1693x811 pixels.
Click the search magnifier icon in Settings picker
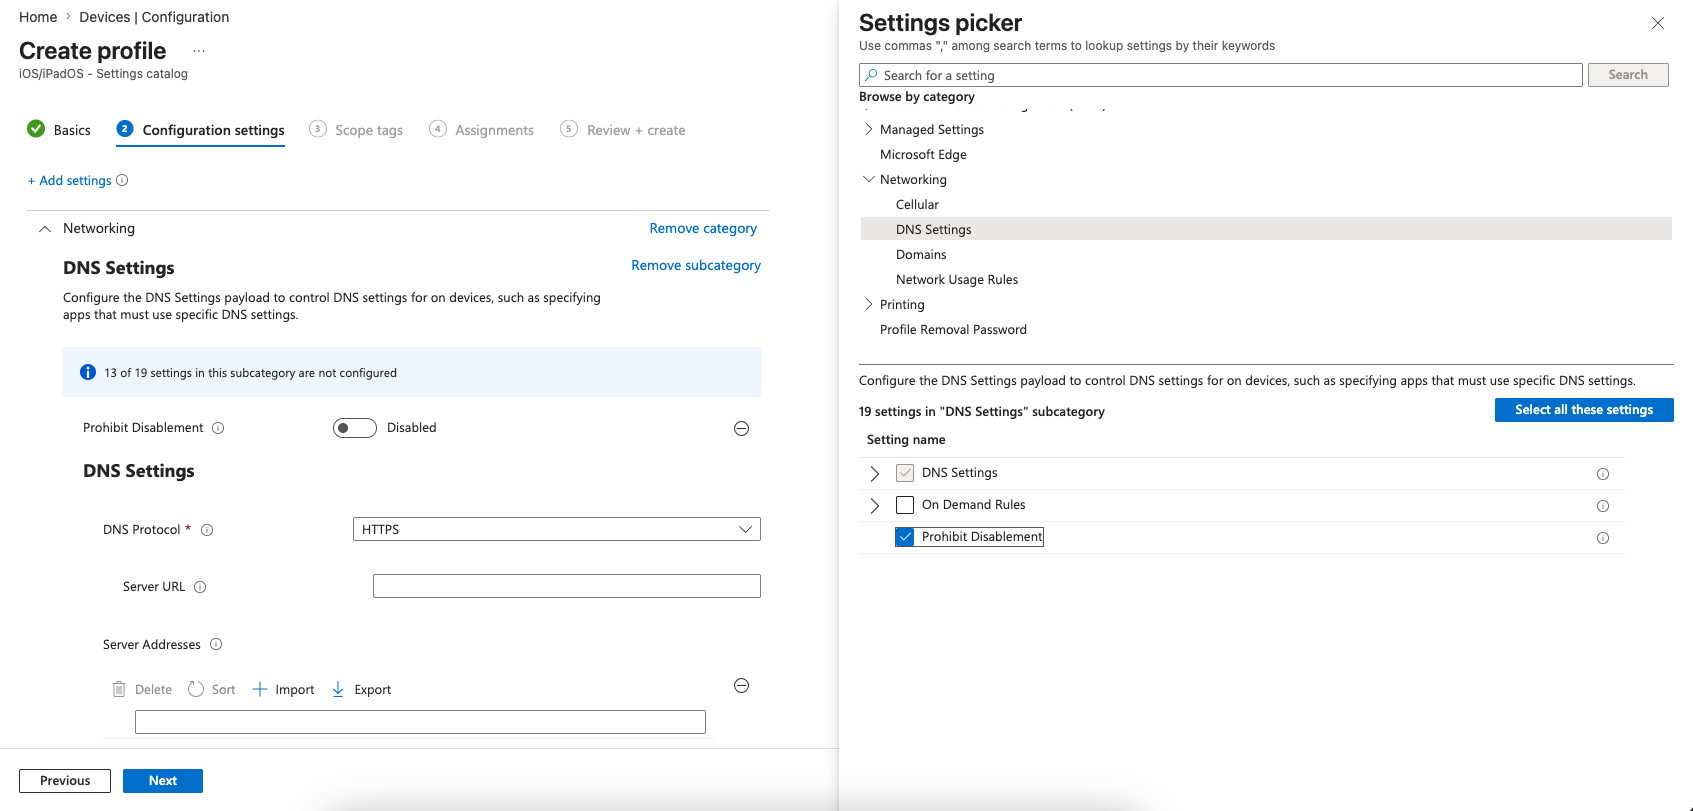(872, 75)
